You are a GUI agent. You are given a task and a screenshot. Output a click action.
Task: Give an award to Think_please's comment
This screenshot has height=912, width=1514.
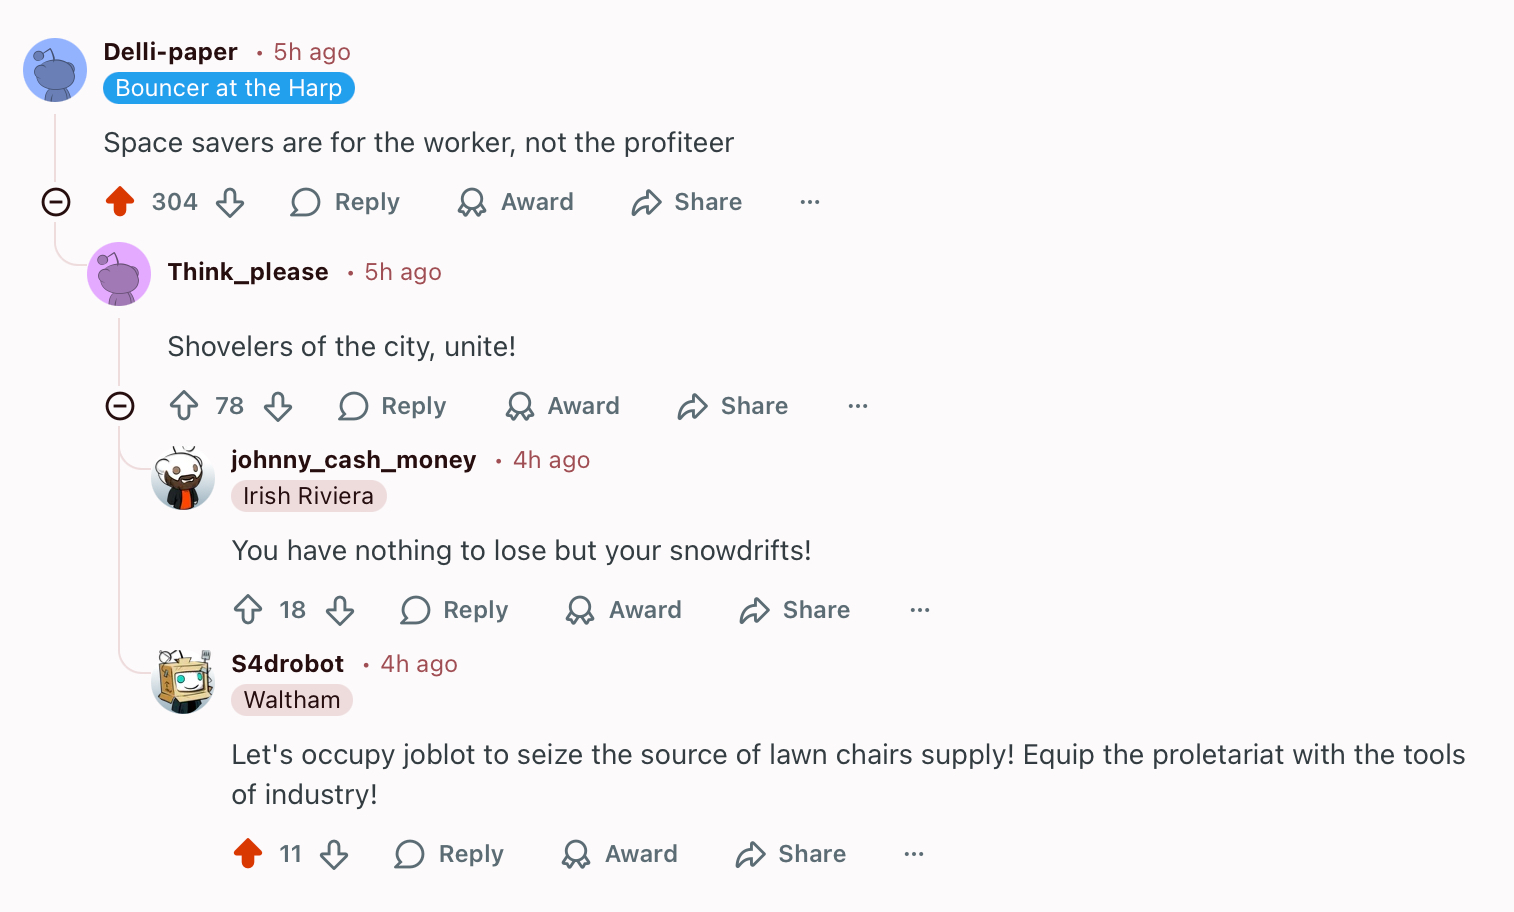click(563, 406)
